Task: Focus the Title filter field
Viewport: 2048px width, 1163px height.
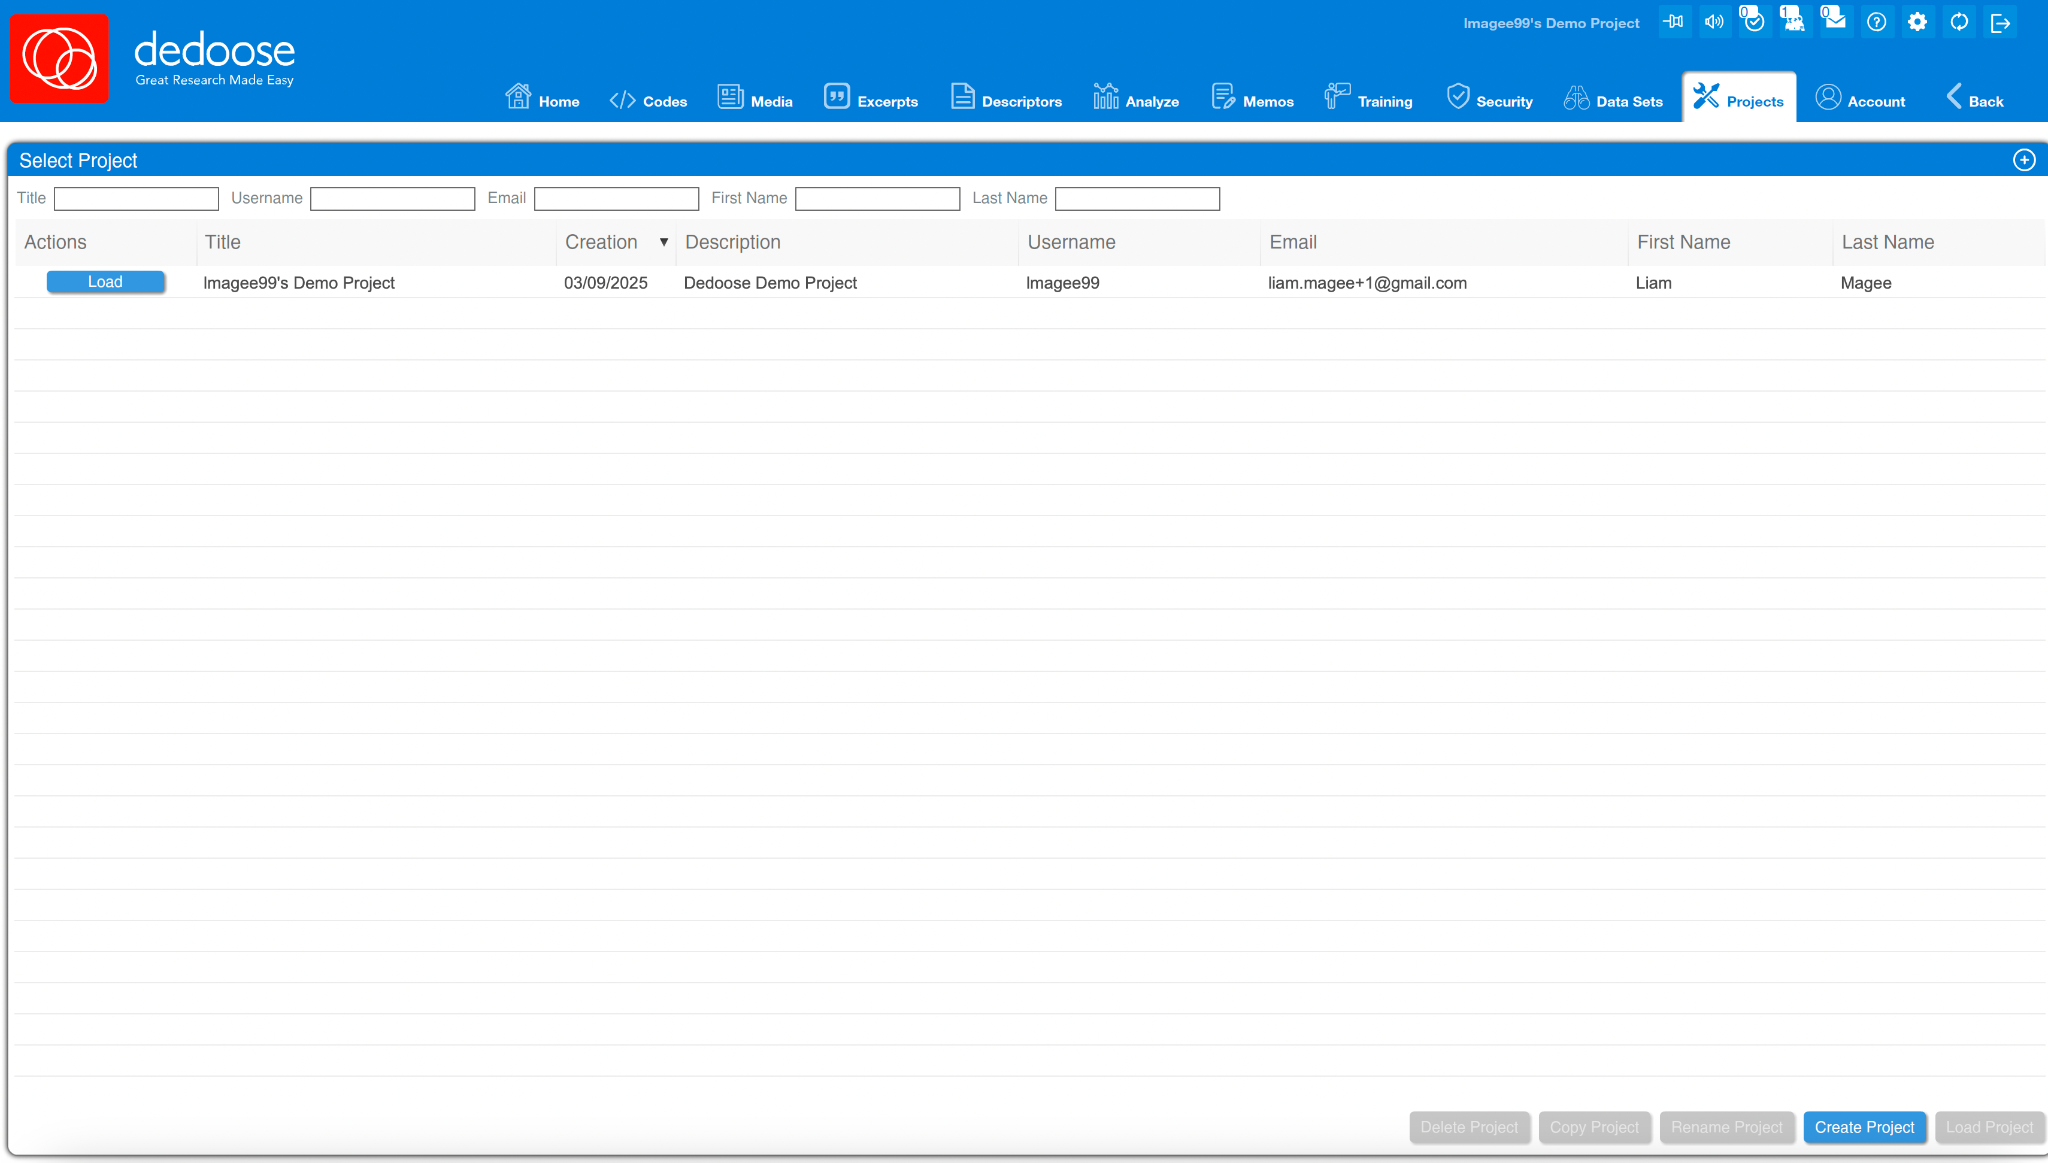Action: pyautogui.click(x=136, y=199)
